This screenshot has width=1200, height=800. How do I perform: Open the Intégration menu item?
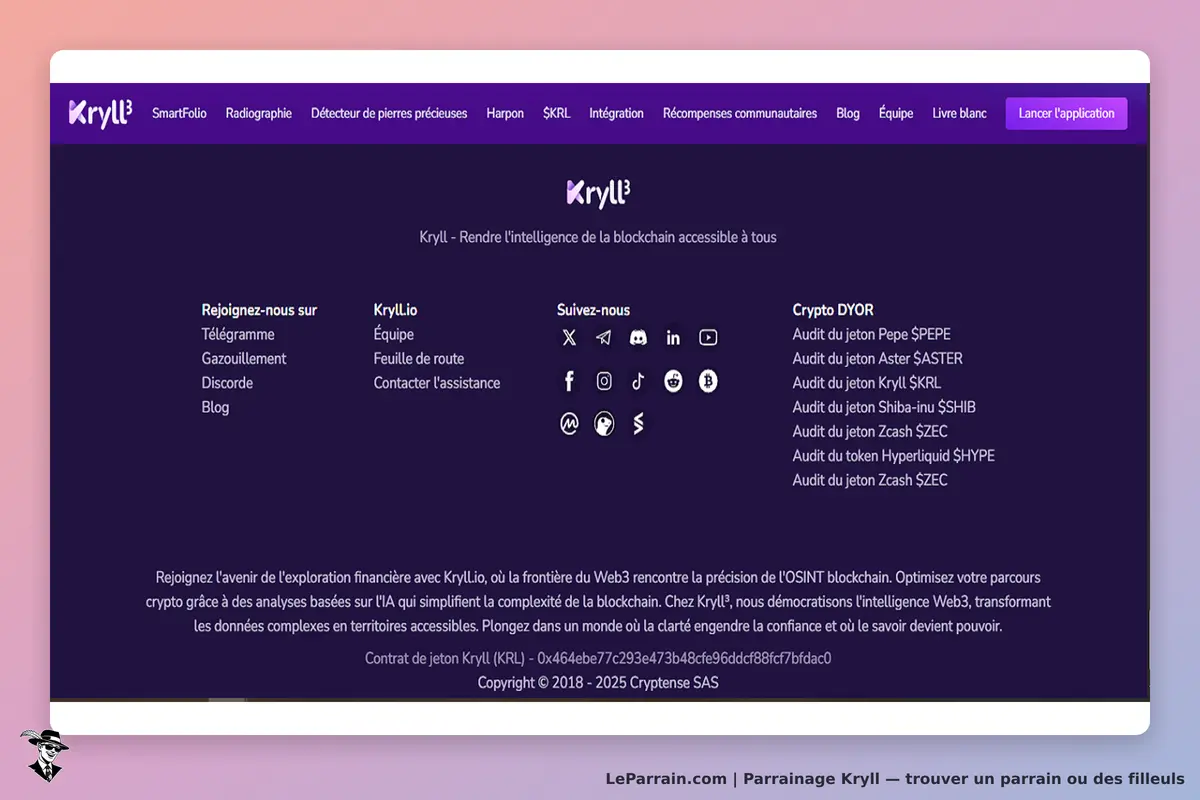point(616,113)
